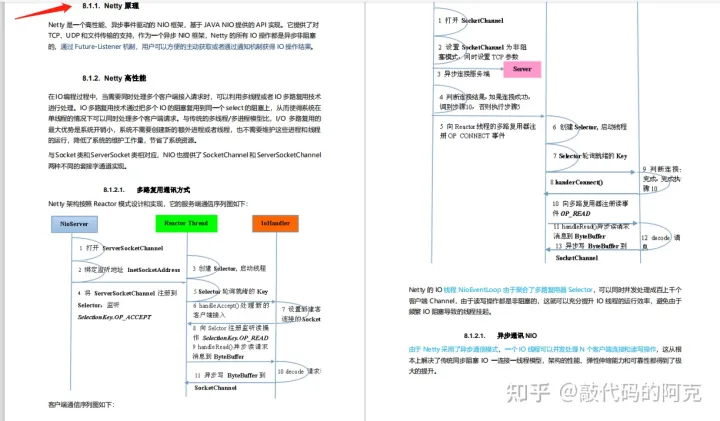Select the green Reactor Thread box
Viewport: 720px width, 421px height.
[186, 223]
